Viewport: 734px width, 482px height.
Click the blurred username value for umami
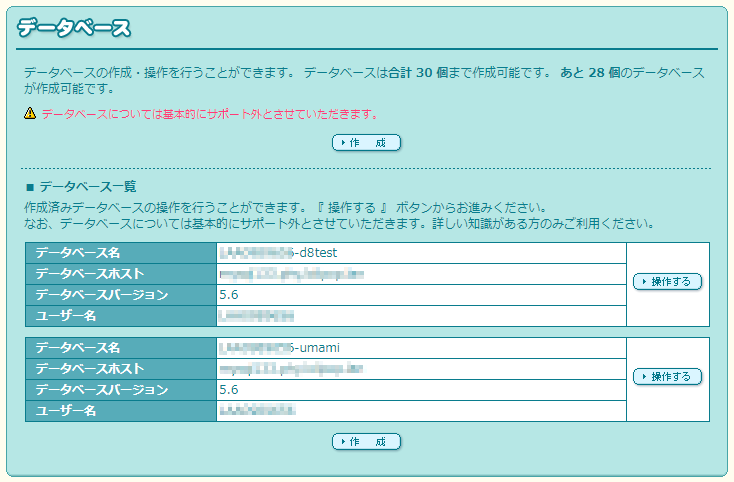click(x=257, y=411)
